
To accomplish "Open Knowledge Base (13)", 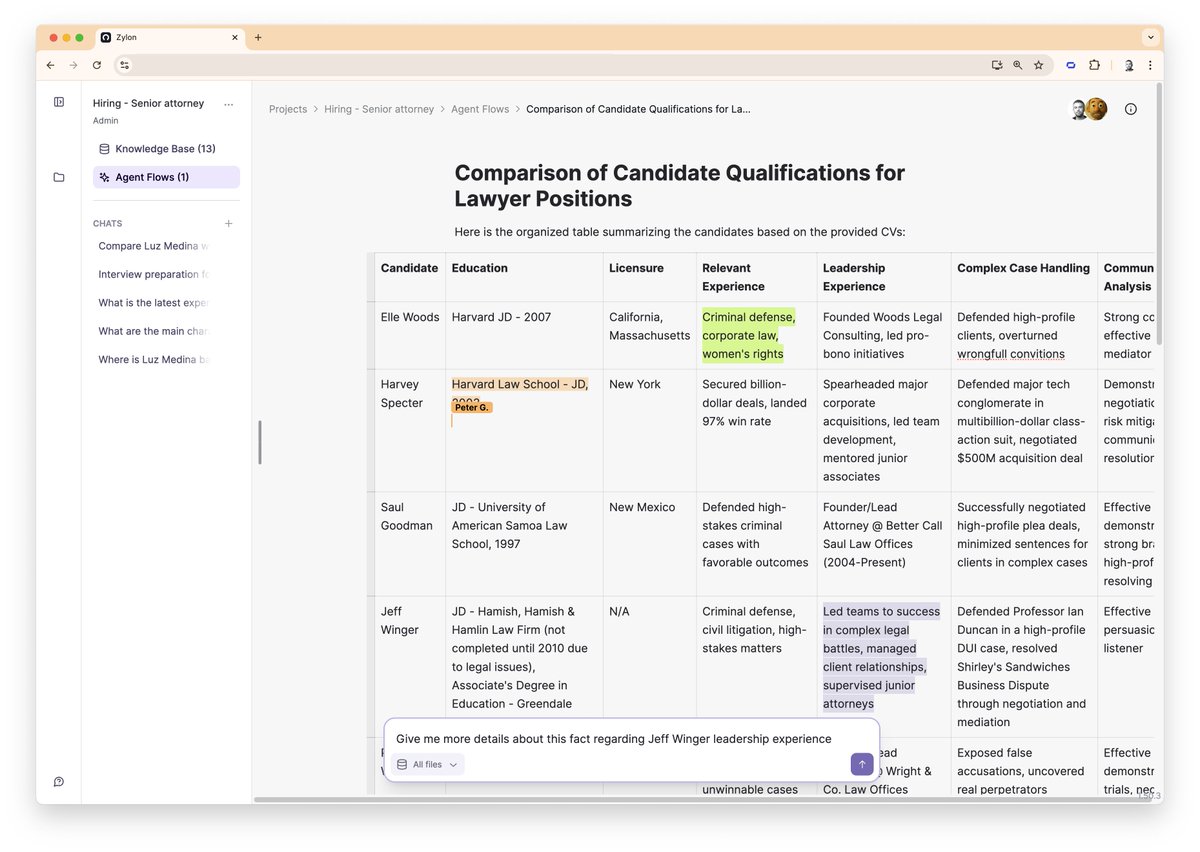I will tap(166, 149).
